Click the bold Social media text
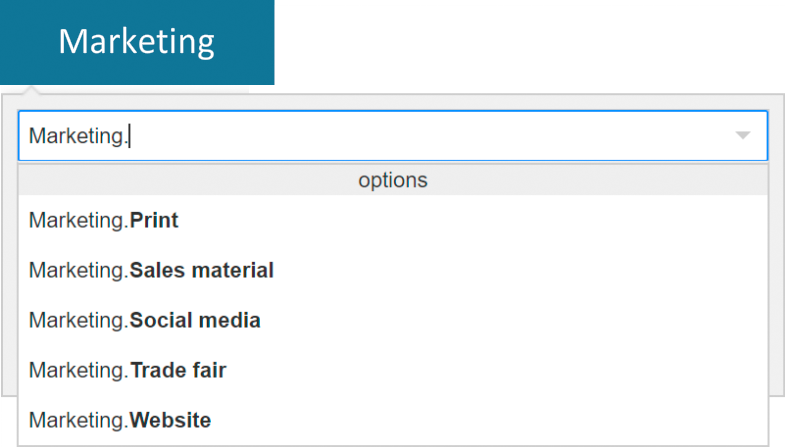The image size is (785, 447). pyautogui.click(x=195, y=321)
